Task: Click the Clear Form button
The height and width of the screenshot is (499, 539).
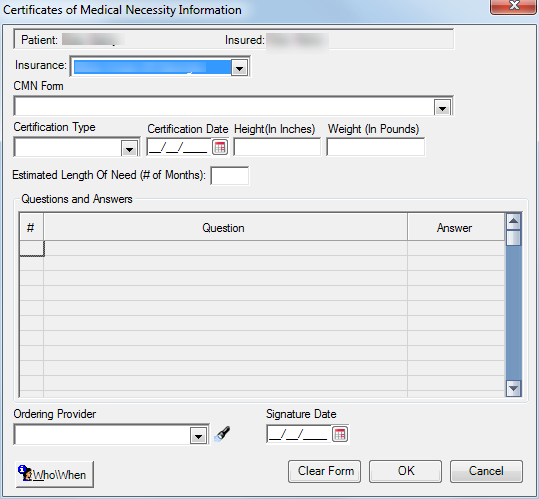Action: [x=324, y=471]
